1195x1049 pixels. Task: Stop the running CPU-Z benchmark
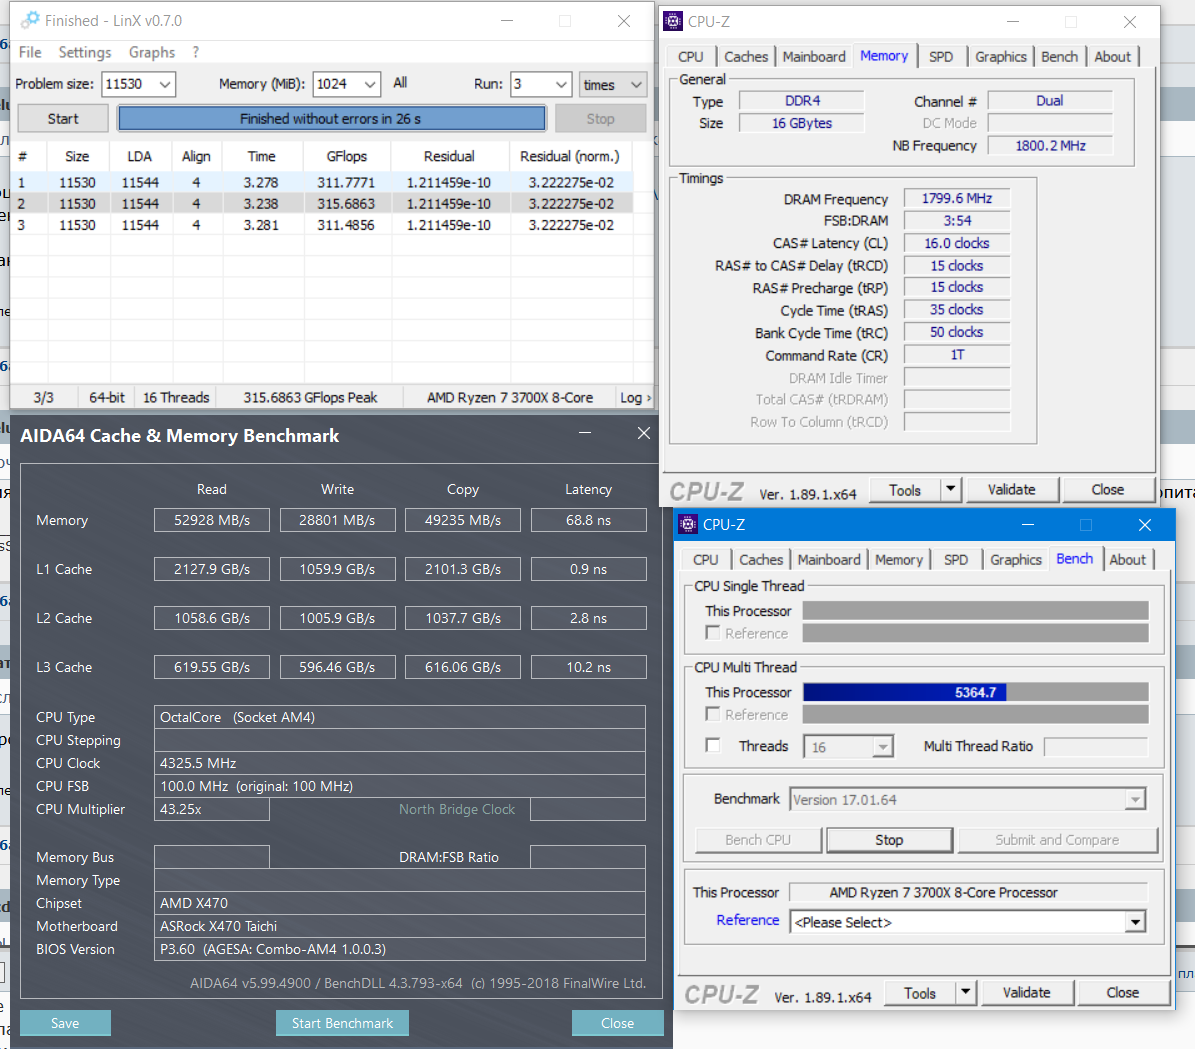[x=889, y=839]
